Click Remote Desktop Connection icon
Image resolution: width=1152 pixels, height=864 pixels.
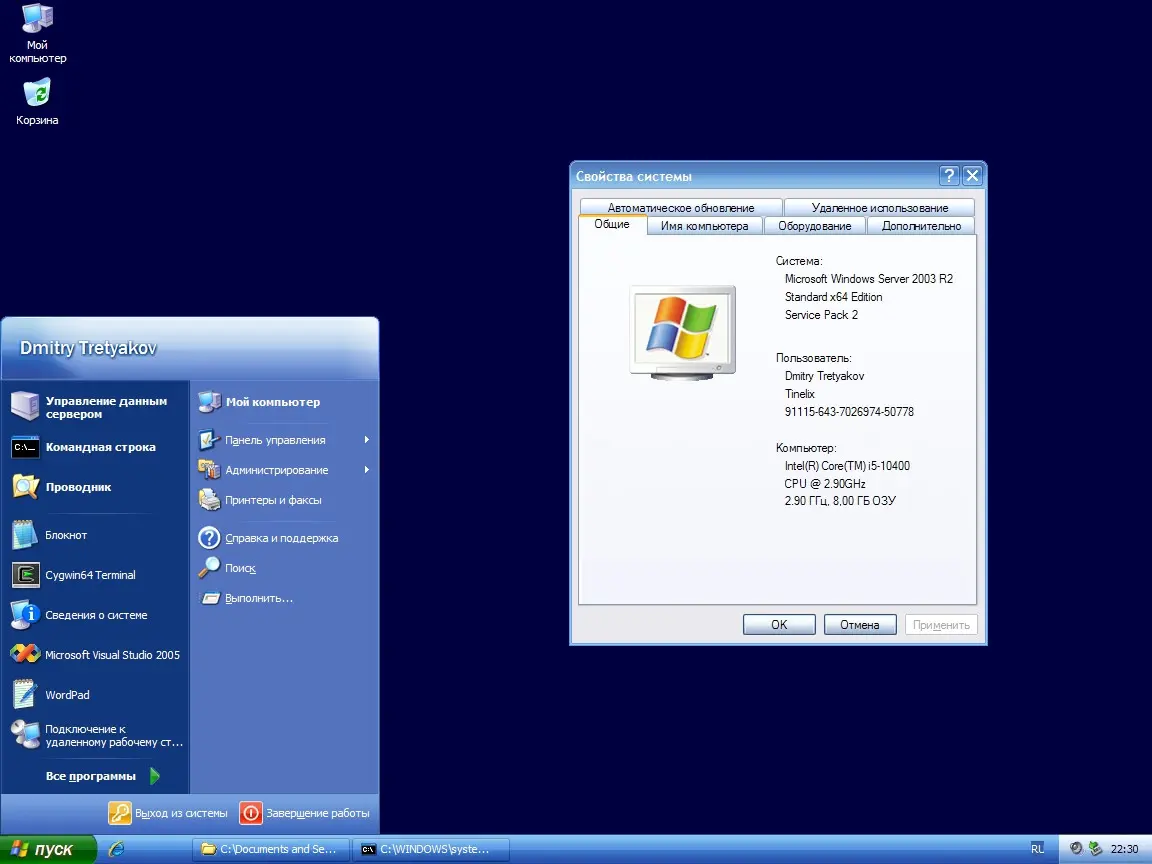click(x=25, y=735)
